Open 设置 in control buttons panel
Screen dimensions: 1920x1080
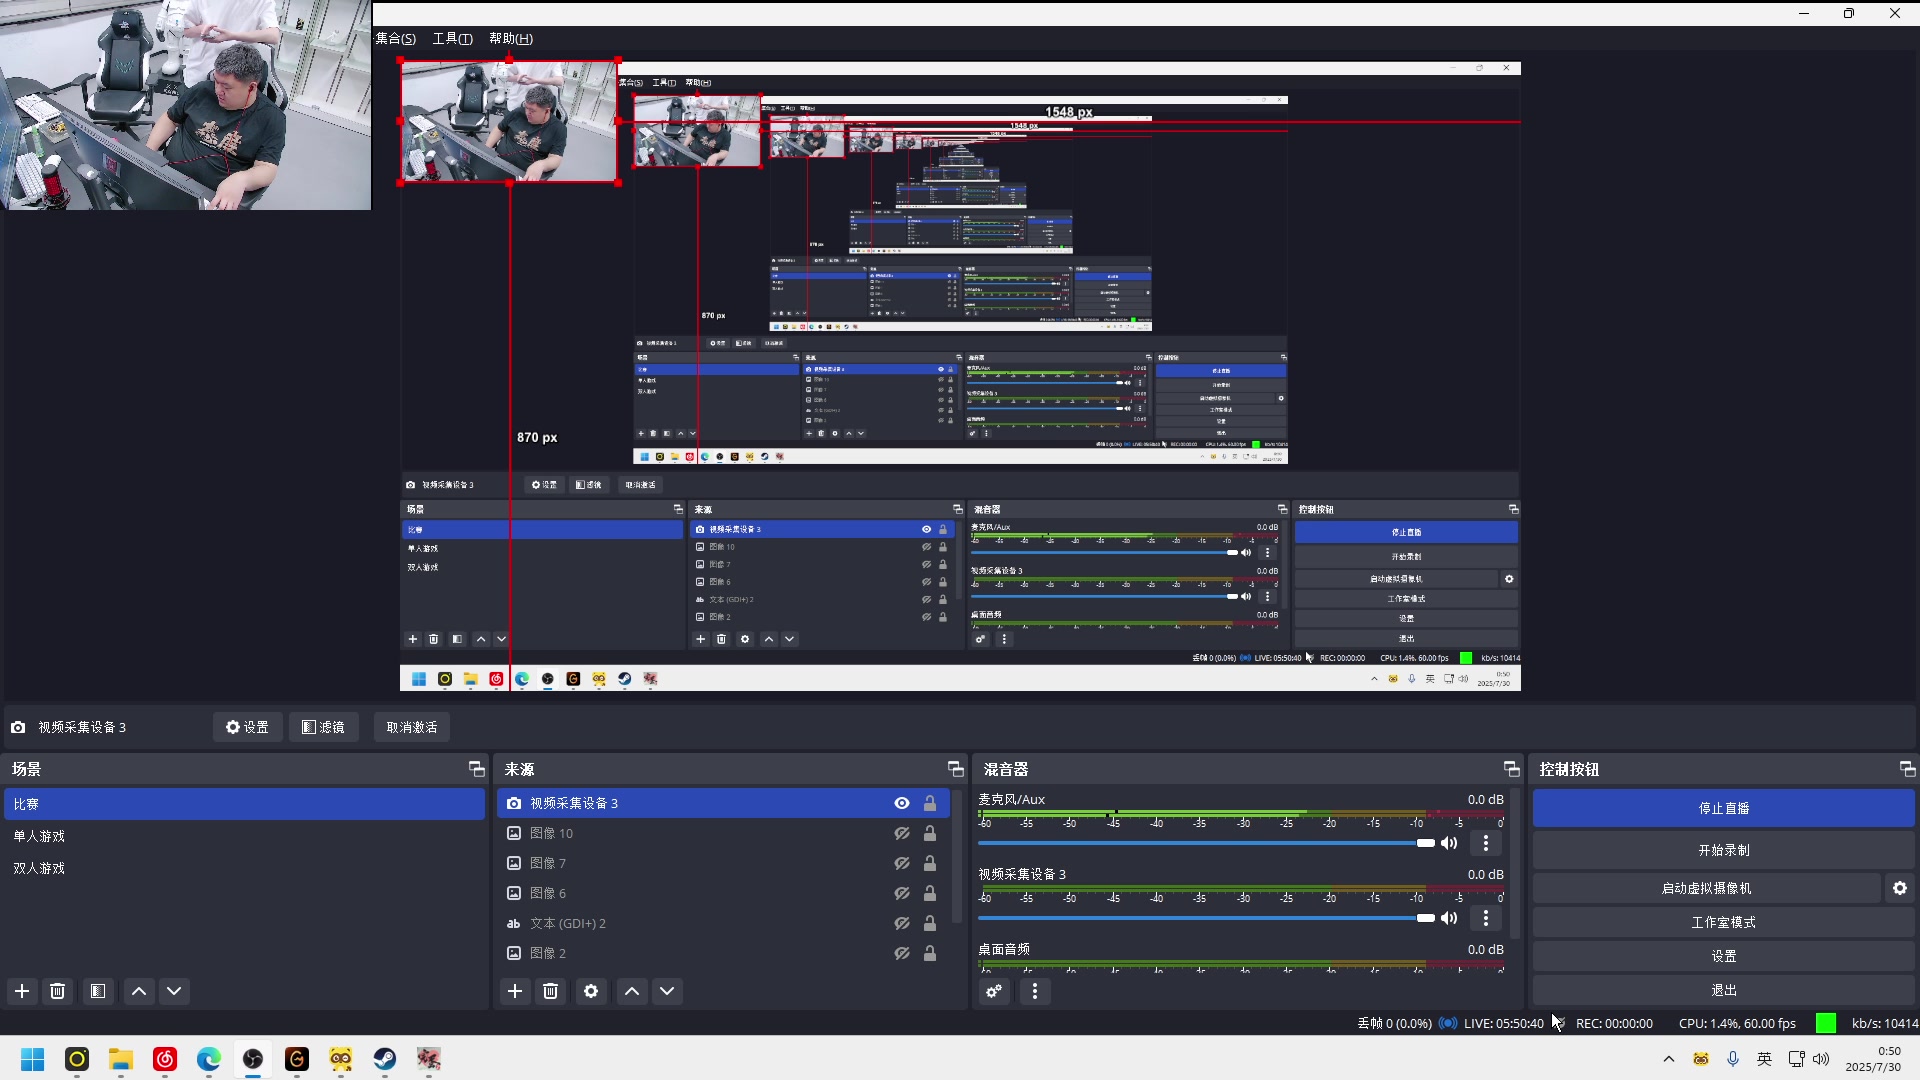[1724, 956]
